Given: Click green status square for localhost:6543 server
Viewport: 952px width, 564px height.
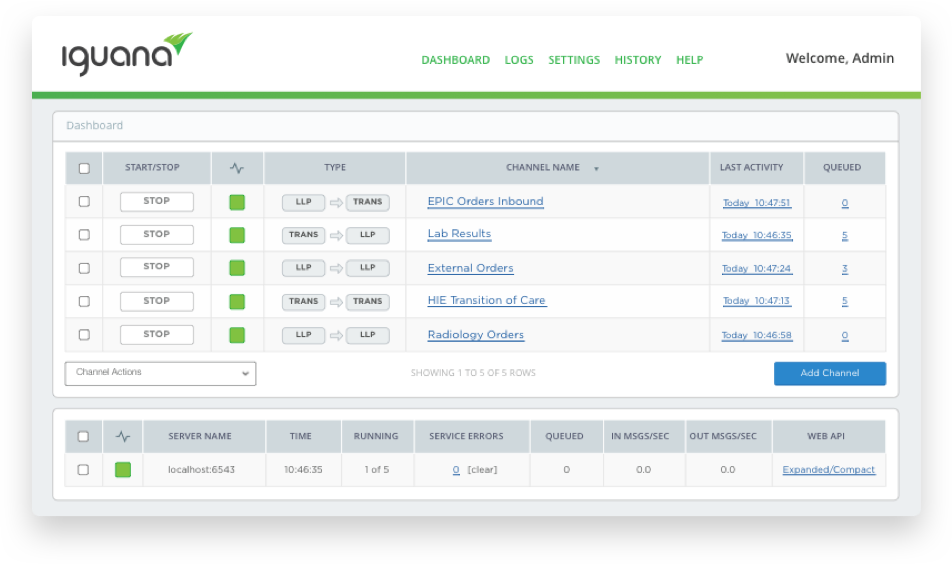Looking at the screenshot, I should pos(123,469).
